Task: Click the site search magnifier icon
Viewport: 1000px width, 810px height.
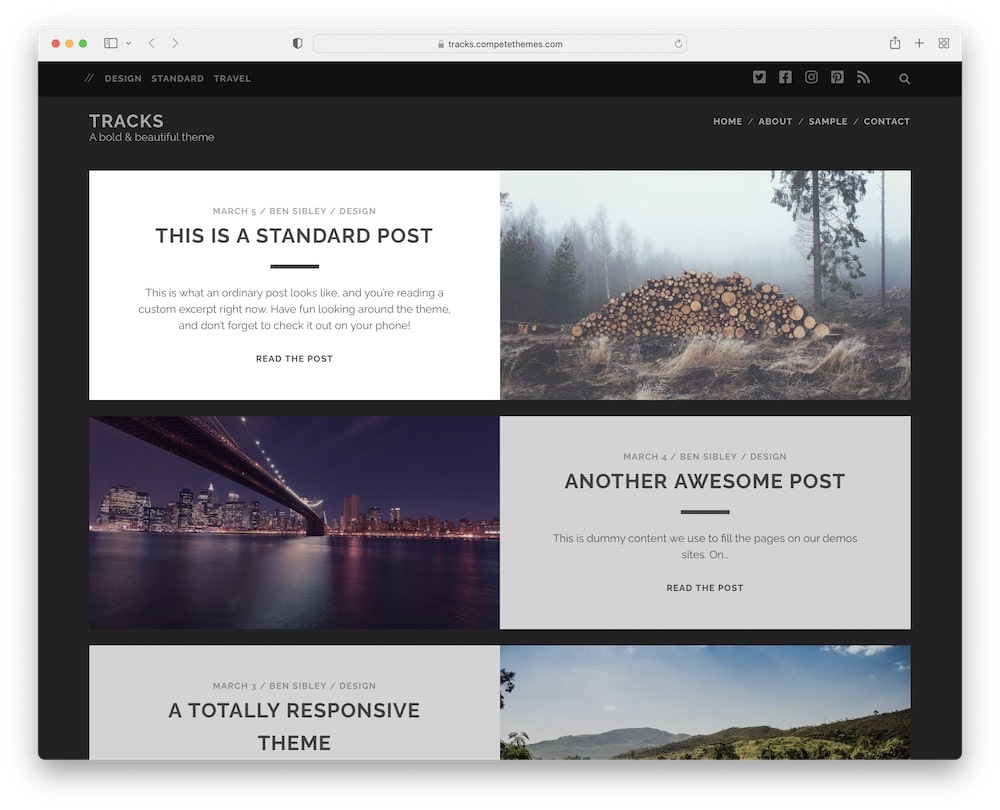Action: point(904,78)
